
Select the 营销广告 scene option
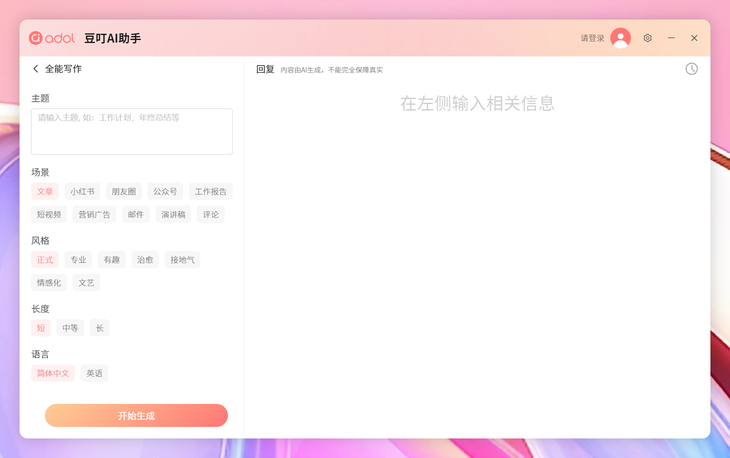coord(95,214)
